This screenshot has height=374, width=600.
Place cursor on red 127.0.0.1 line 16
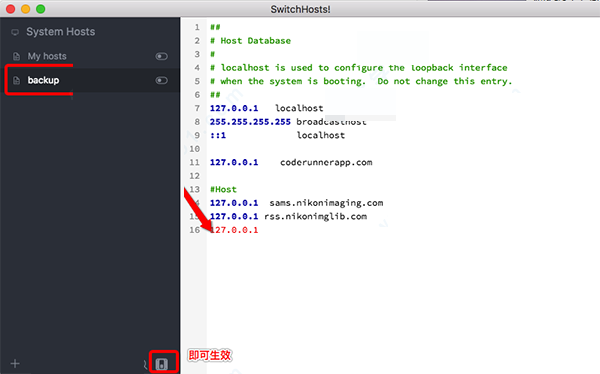point(234,230)
